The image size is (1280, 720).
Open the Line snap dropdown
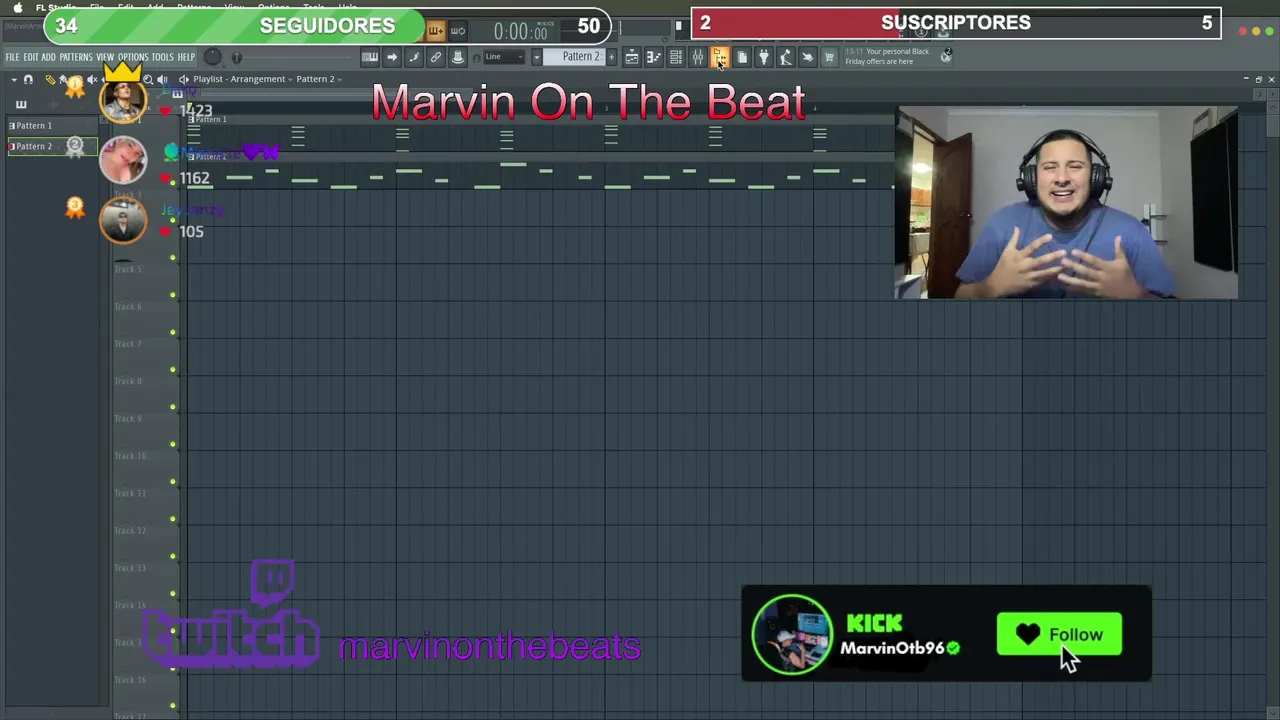504,57
